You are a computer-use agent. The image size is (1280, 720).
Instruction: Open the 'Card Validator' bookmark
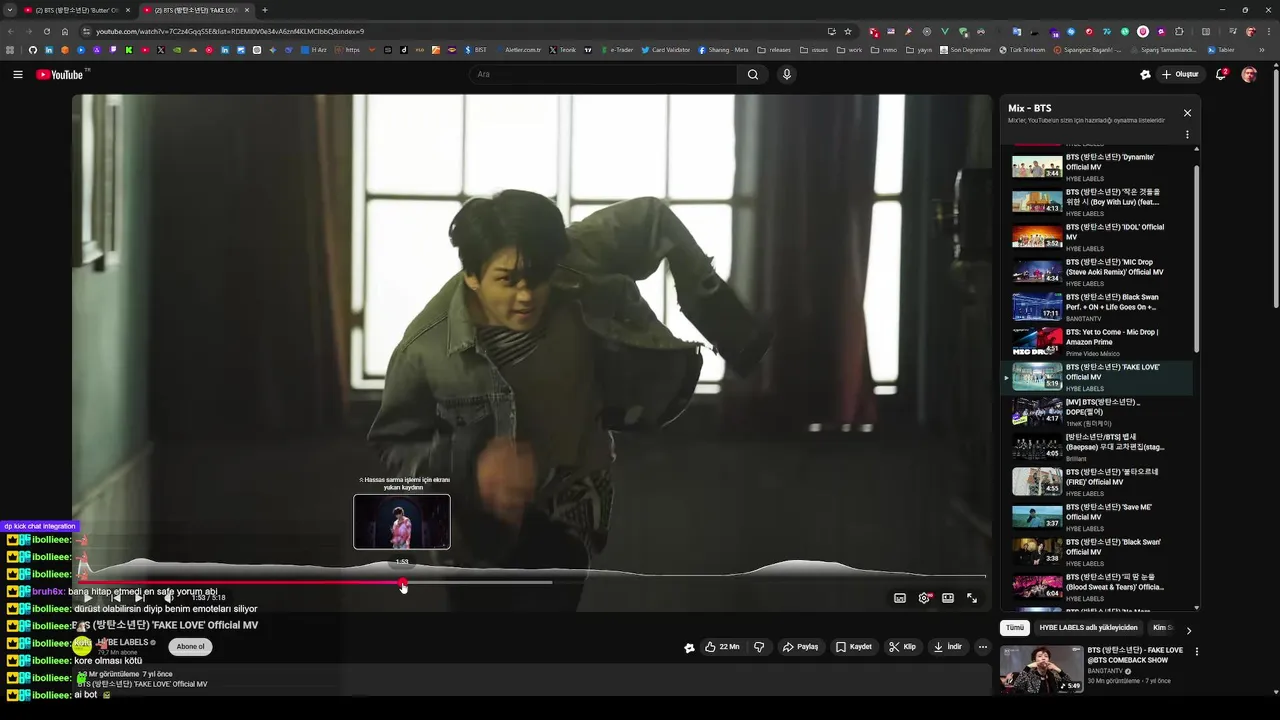(665, 50)
